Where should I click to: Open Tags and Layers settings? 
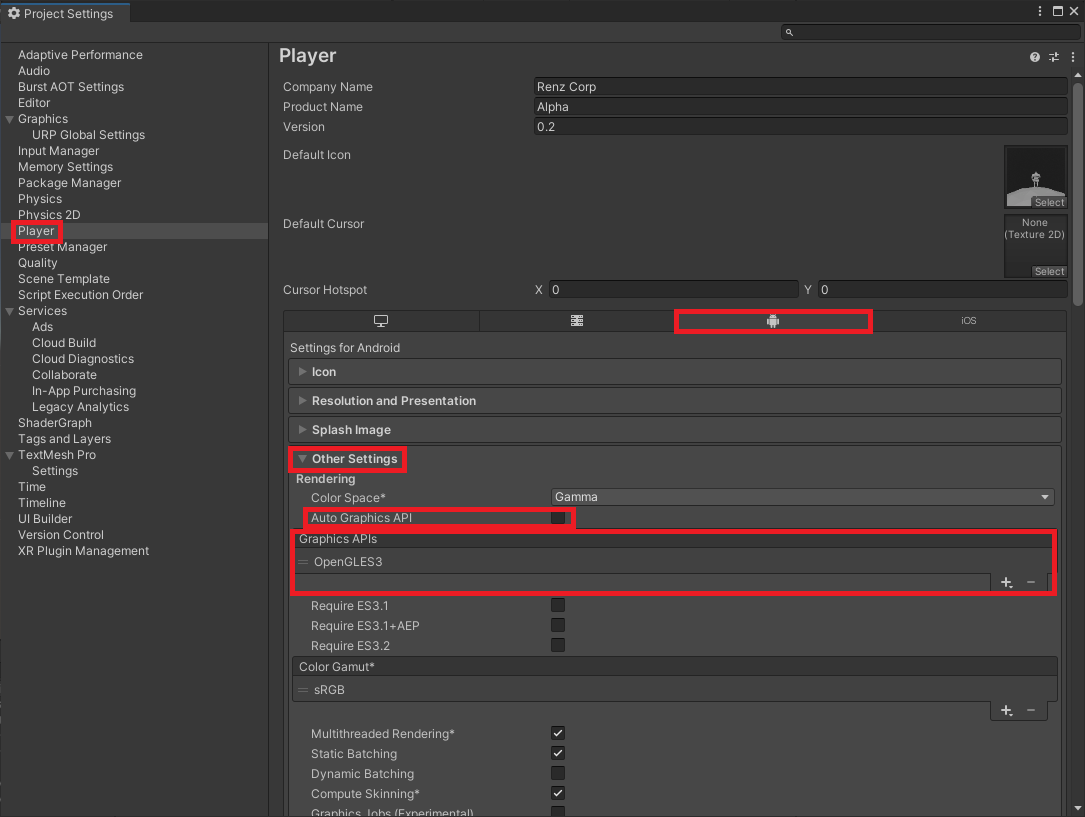tap(64, 439)
